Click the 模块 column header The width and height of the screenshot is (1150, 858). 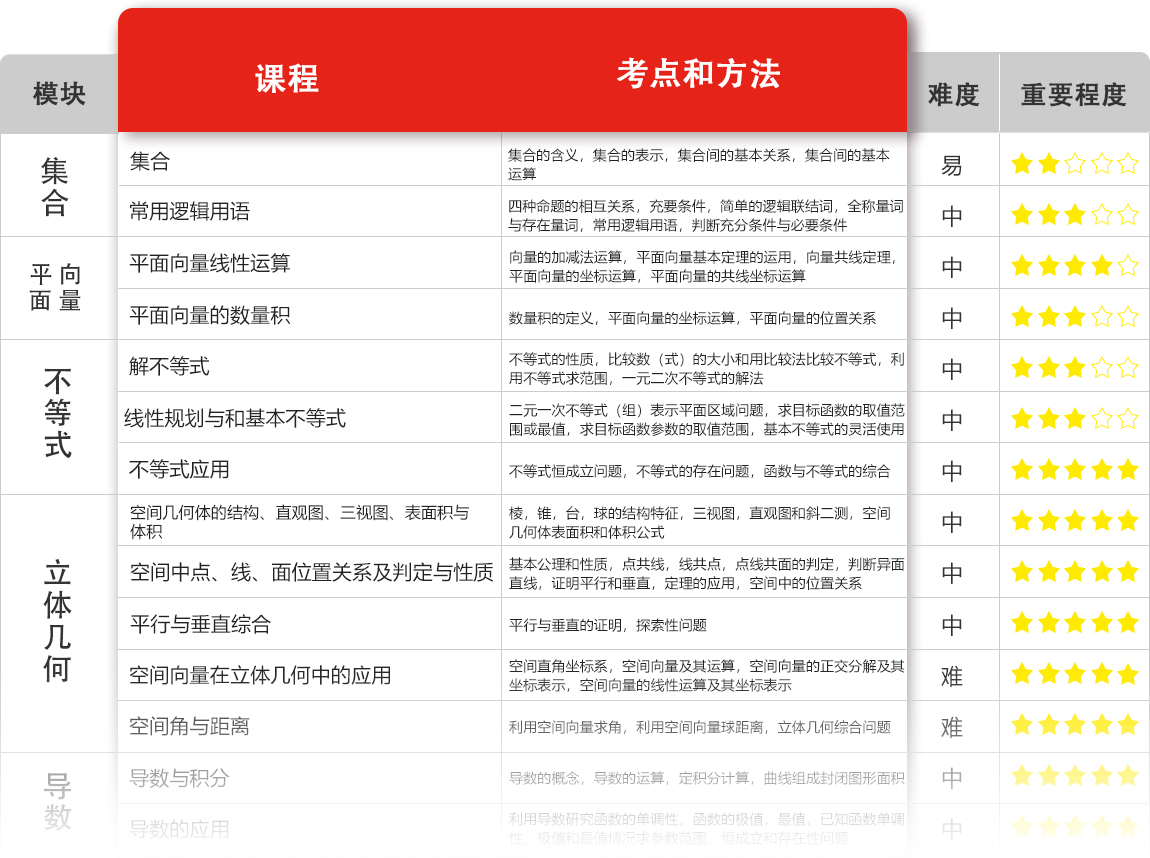[x=59, y=94]
